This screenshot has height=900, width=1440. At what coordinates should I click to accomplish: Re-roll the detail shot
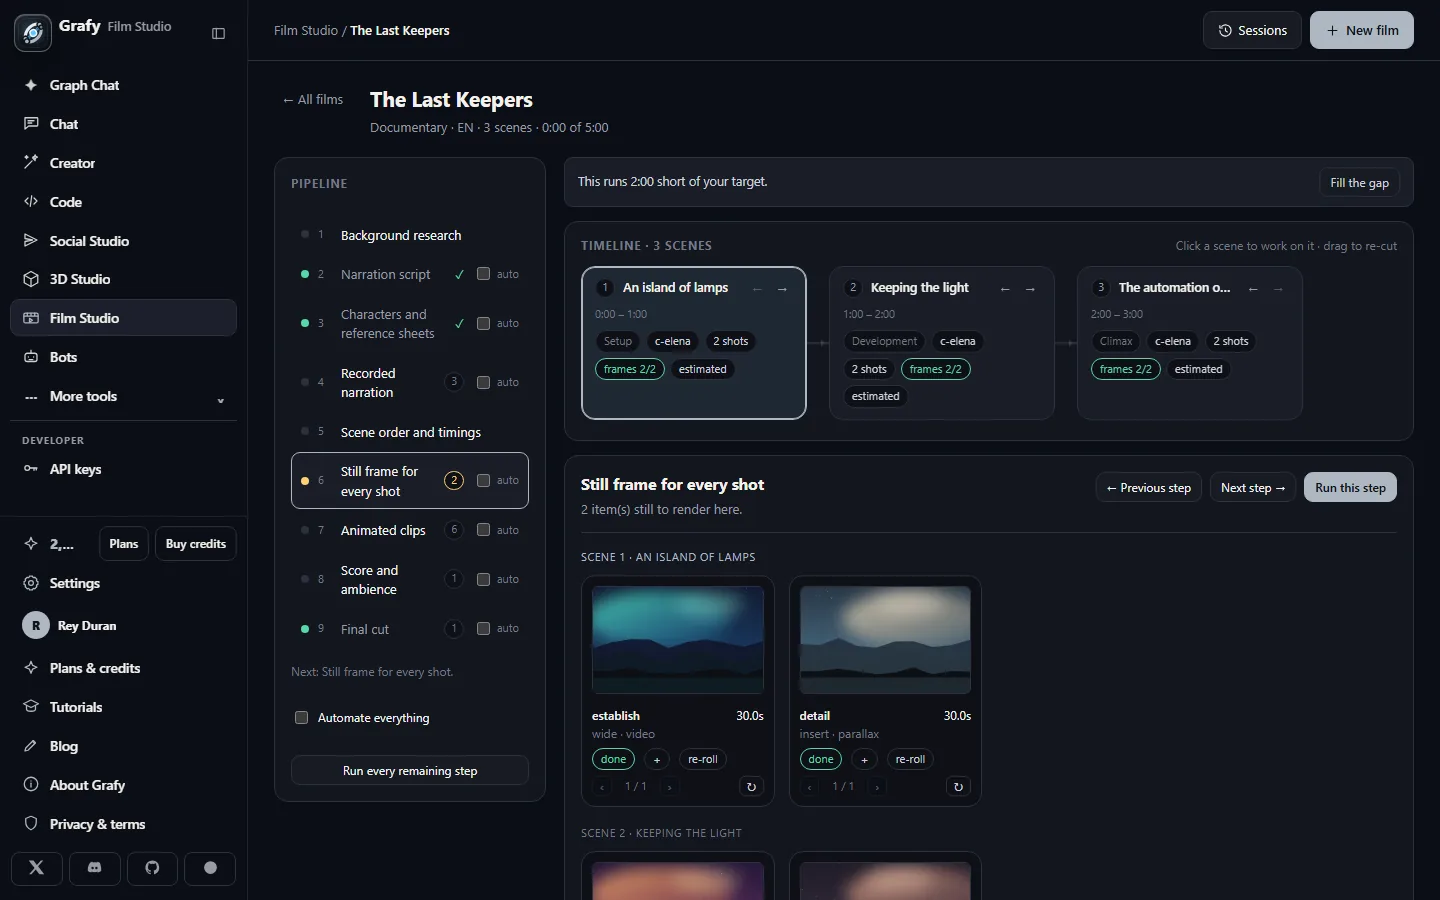coord(910,760)
